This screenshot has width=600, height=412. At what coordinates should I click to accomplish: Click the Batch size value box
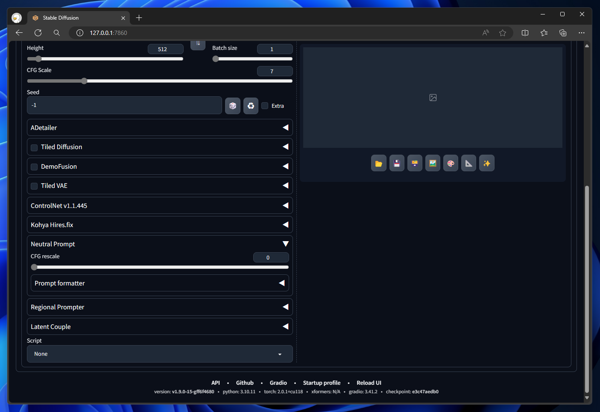click(x=275, y=49)
